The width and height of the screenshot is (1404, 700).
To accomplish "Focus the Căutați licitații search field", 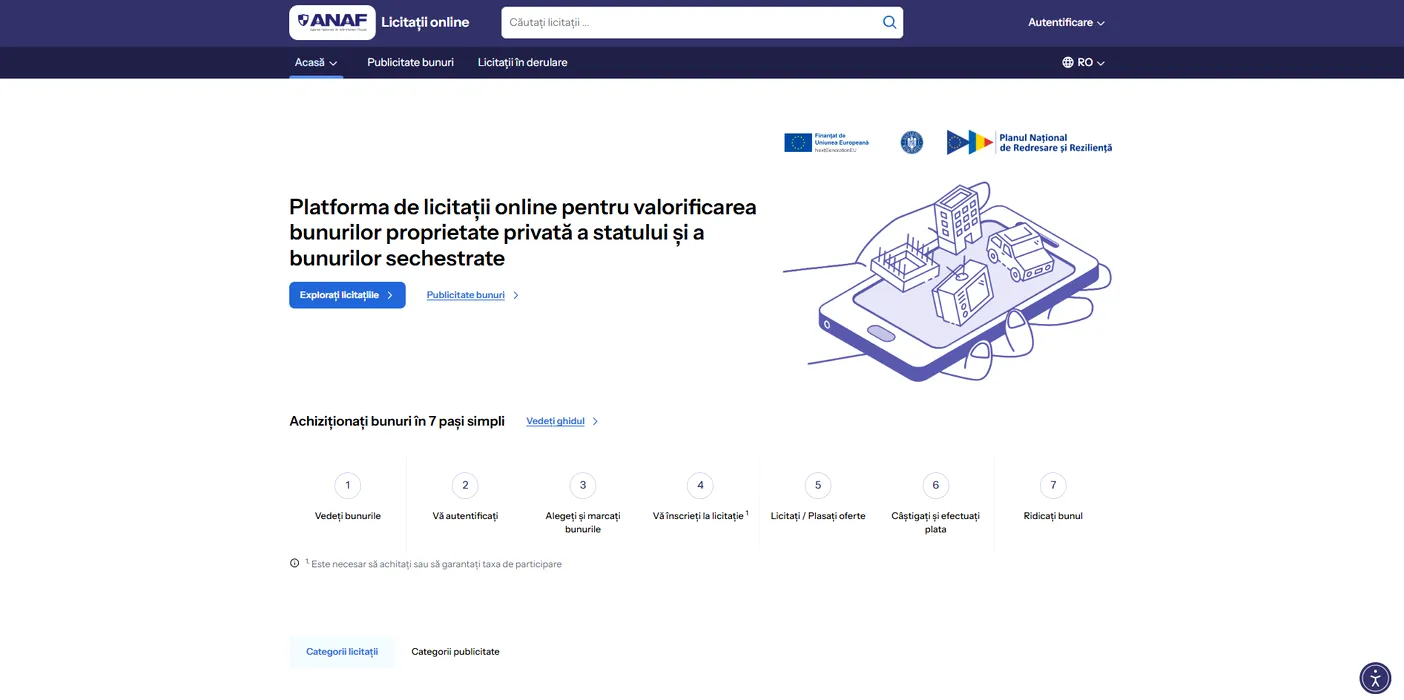I will [690, 22].
